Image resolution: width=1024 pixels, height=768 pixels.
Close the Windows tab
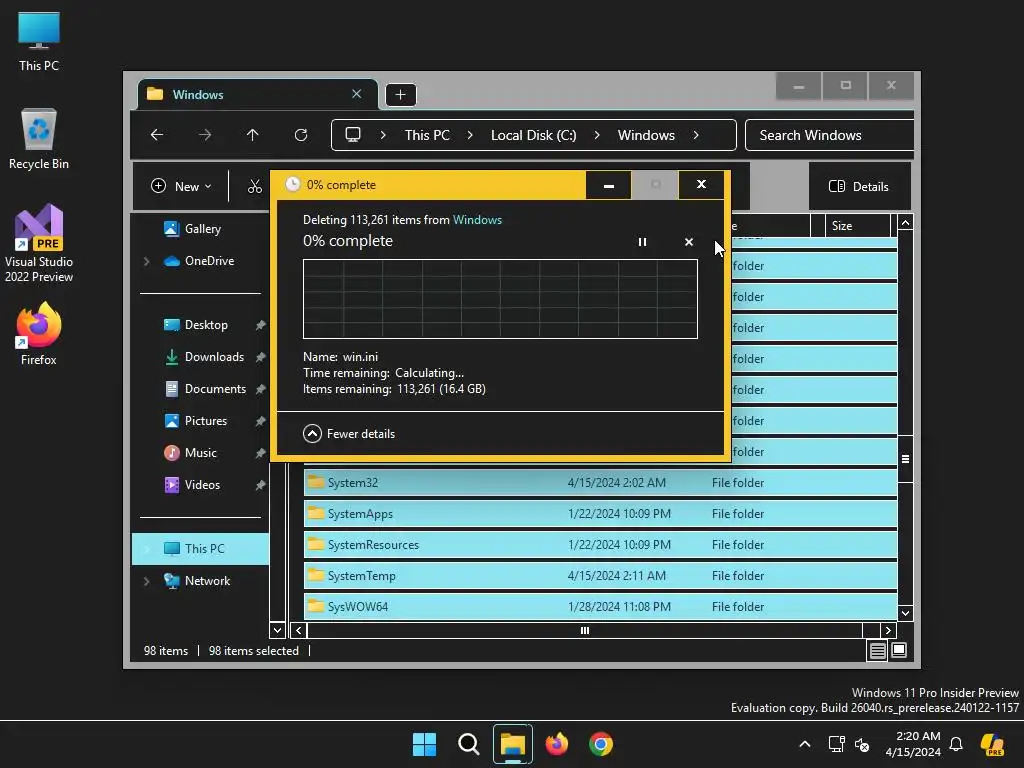click(357, 94)
